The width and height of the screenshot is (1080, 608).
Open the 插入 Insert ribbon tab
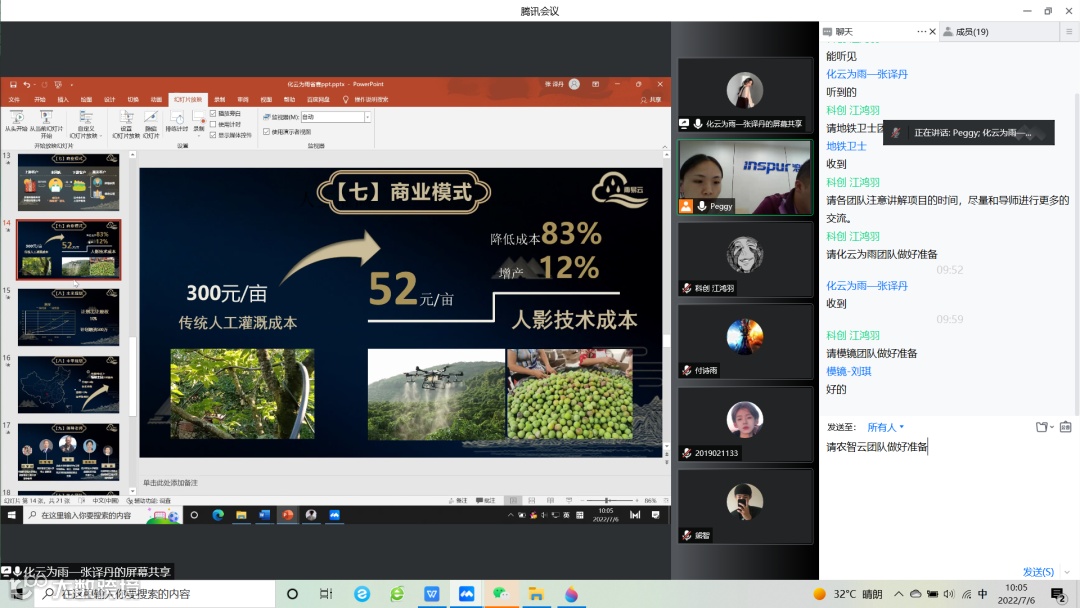tap(63, 100)
